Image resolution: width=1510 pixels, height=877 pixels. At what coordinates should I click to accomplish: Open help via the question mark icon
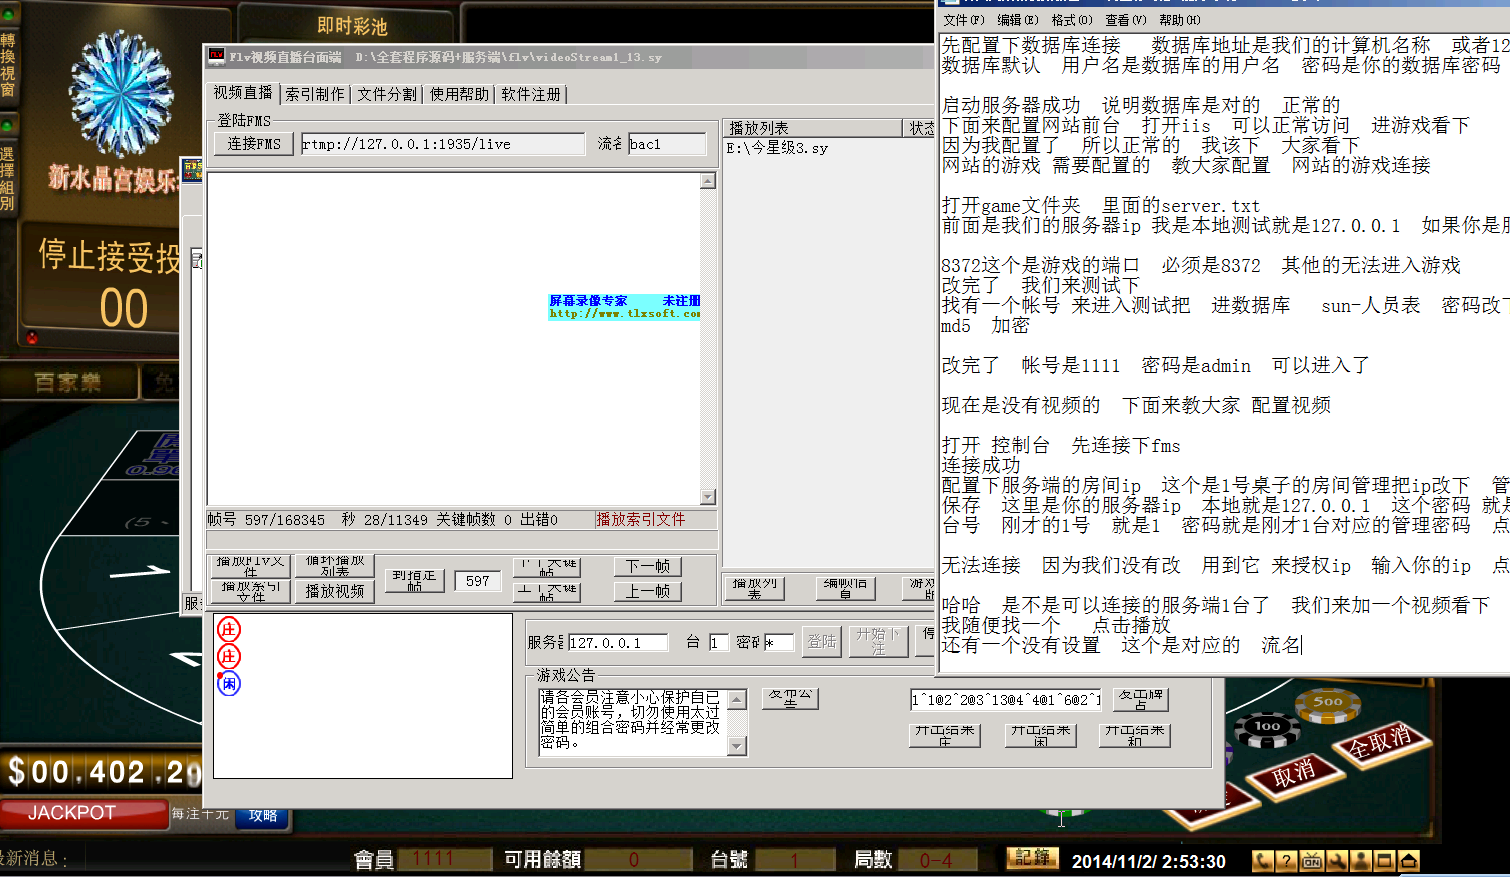pyautogui.click(x=1287, y=860)
